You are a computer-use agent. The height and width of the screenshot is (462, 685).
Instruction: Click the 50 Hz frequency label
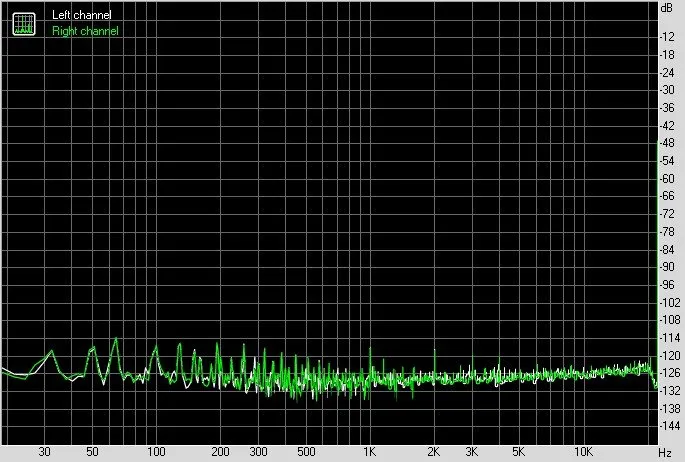(x=92, y=452)
